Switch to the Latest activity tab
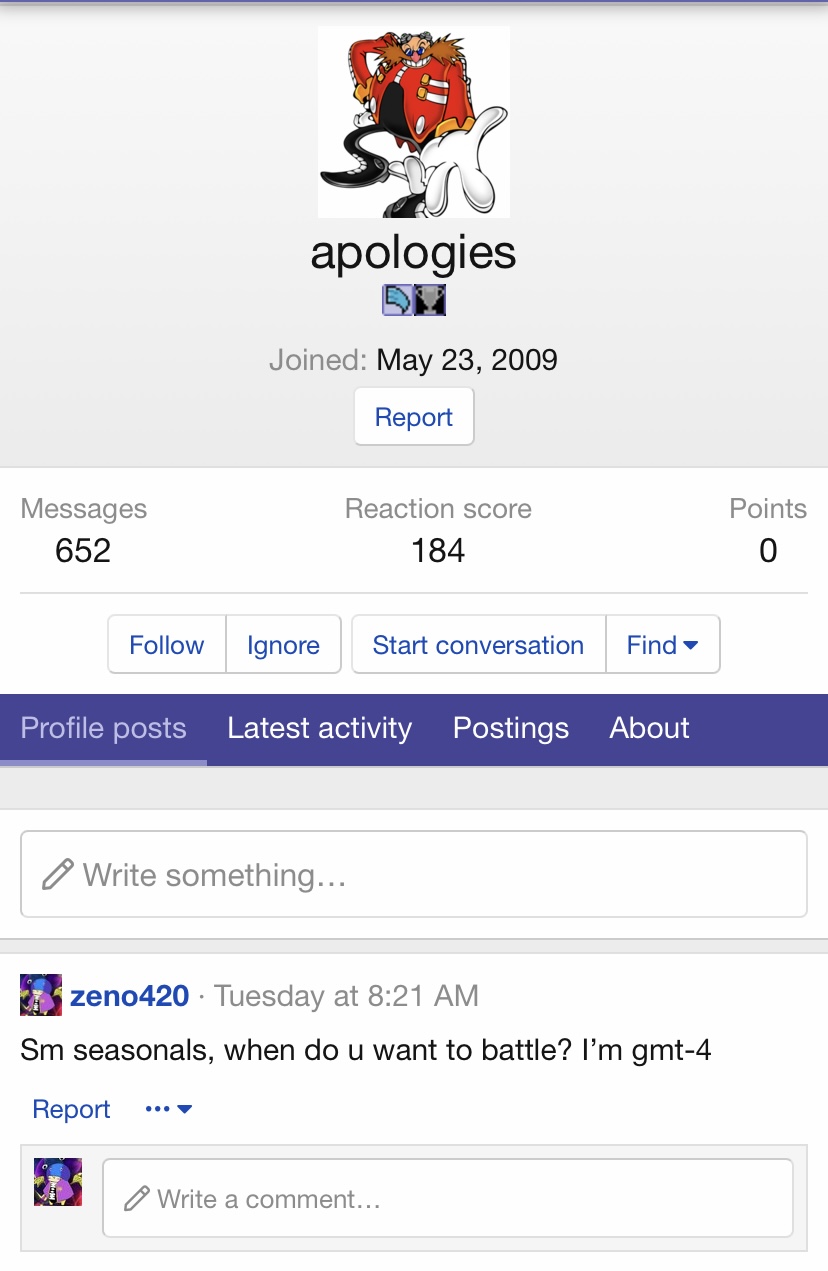Viewport: 828px width, 1271px height. point(319,728)
